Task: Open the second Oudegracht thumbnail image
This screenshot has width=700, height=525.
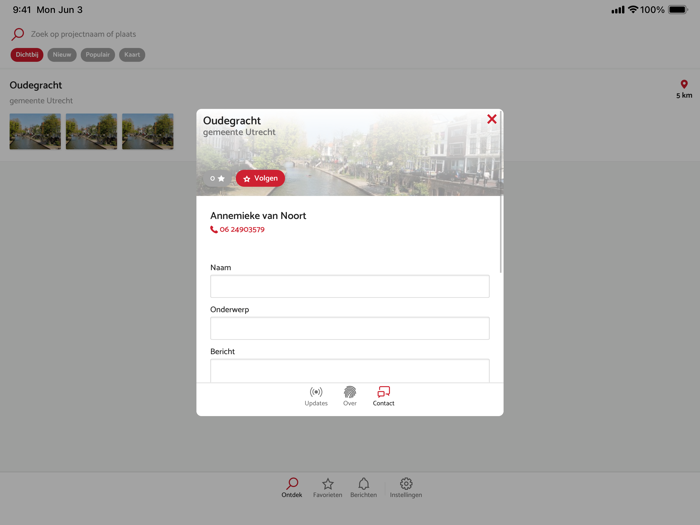Action: click(x=92, y=131)
